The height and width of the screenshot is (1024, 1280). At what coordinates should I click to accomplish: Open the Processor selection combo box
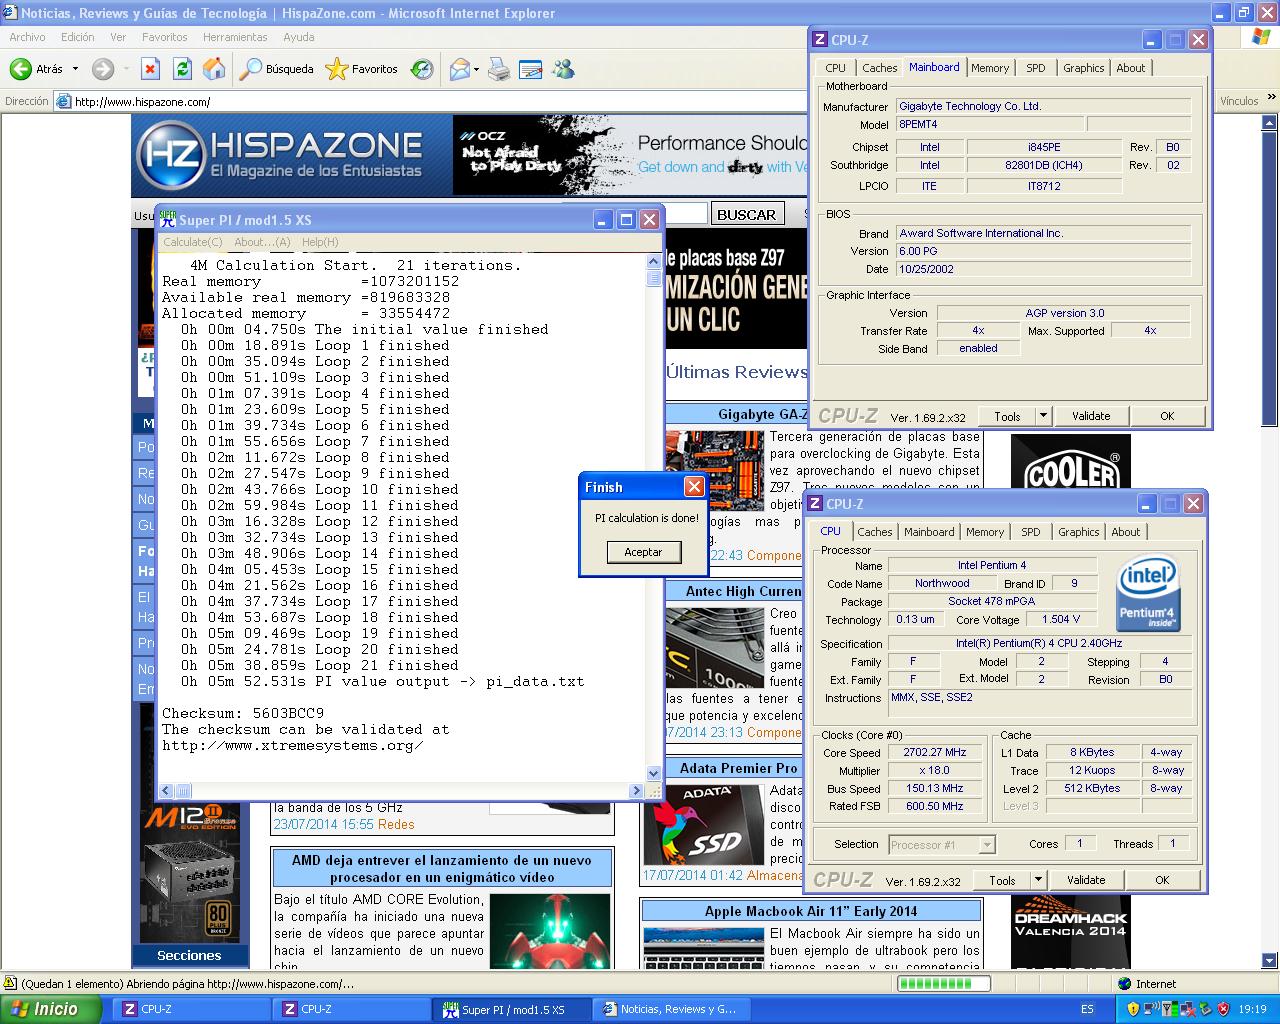click(x=941, y=845)
